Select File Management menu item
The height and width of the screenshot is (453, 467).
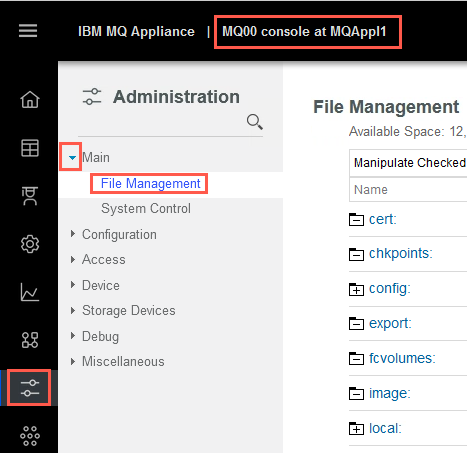click(x=151, y=183)
